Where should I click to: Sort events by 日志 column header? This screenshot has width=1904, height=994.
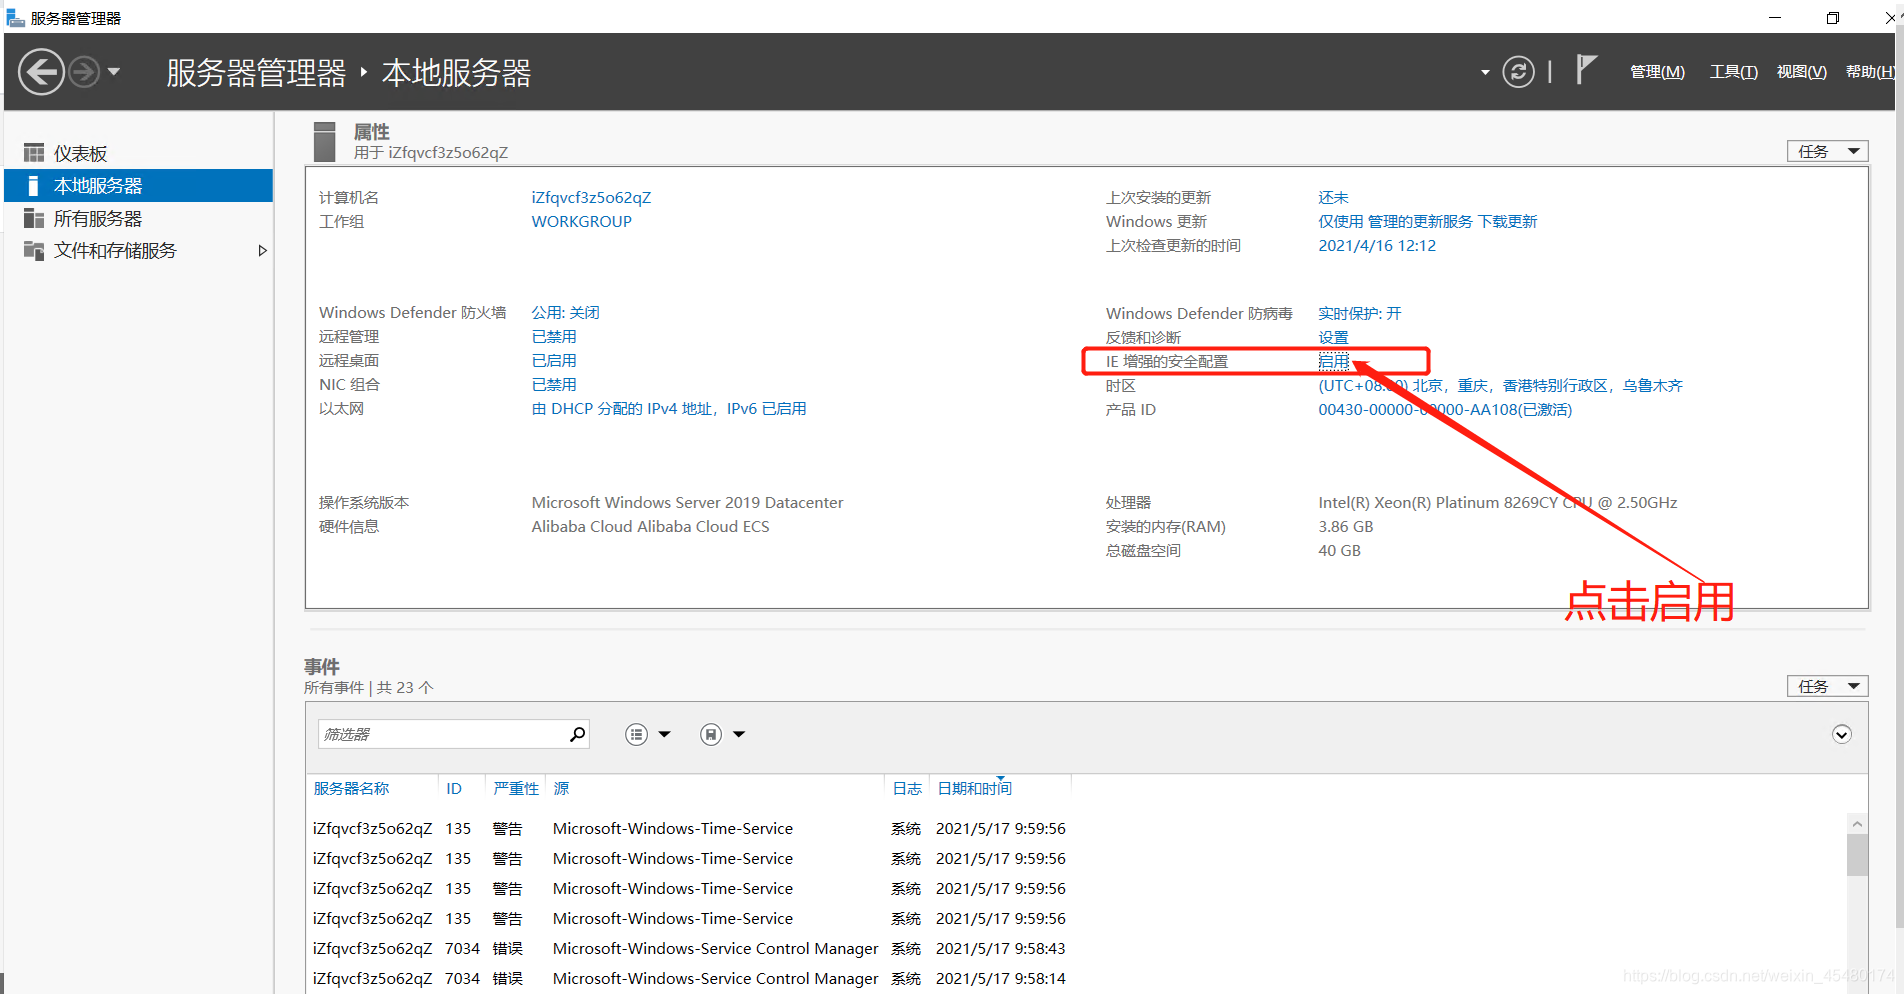(907, 789)
